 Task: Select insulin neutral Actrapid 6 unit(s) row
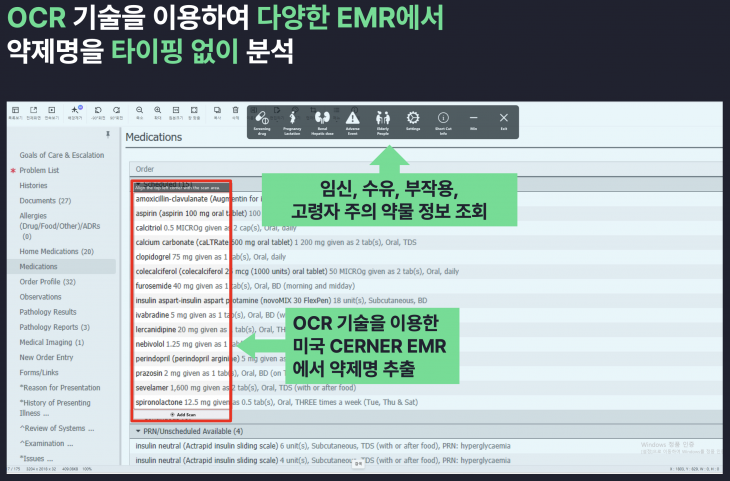(426, 446)
